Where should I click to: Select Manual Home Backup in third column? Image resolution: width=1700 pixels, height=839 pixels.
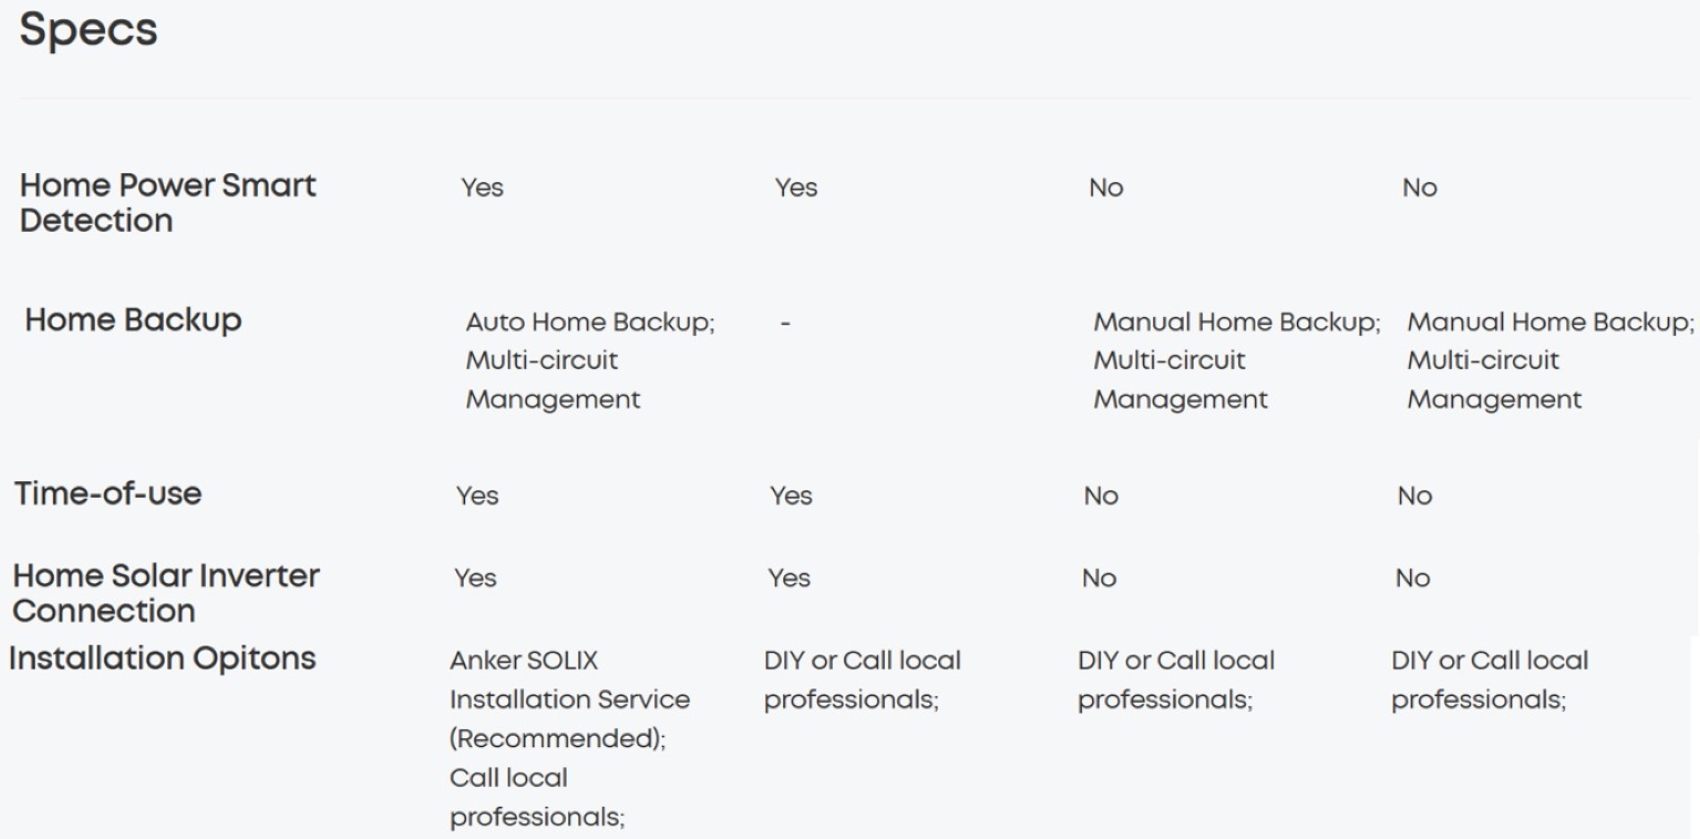tap(1236, 322)
